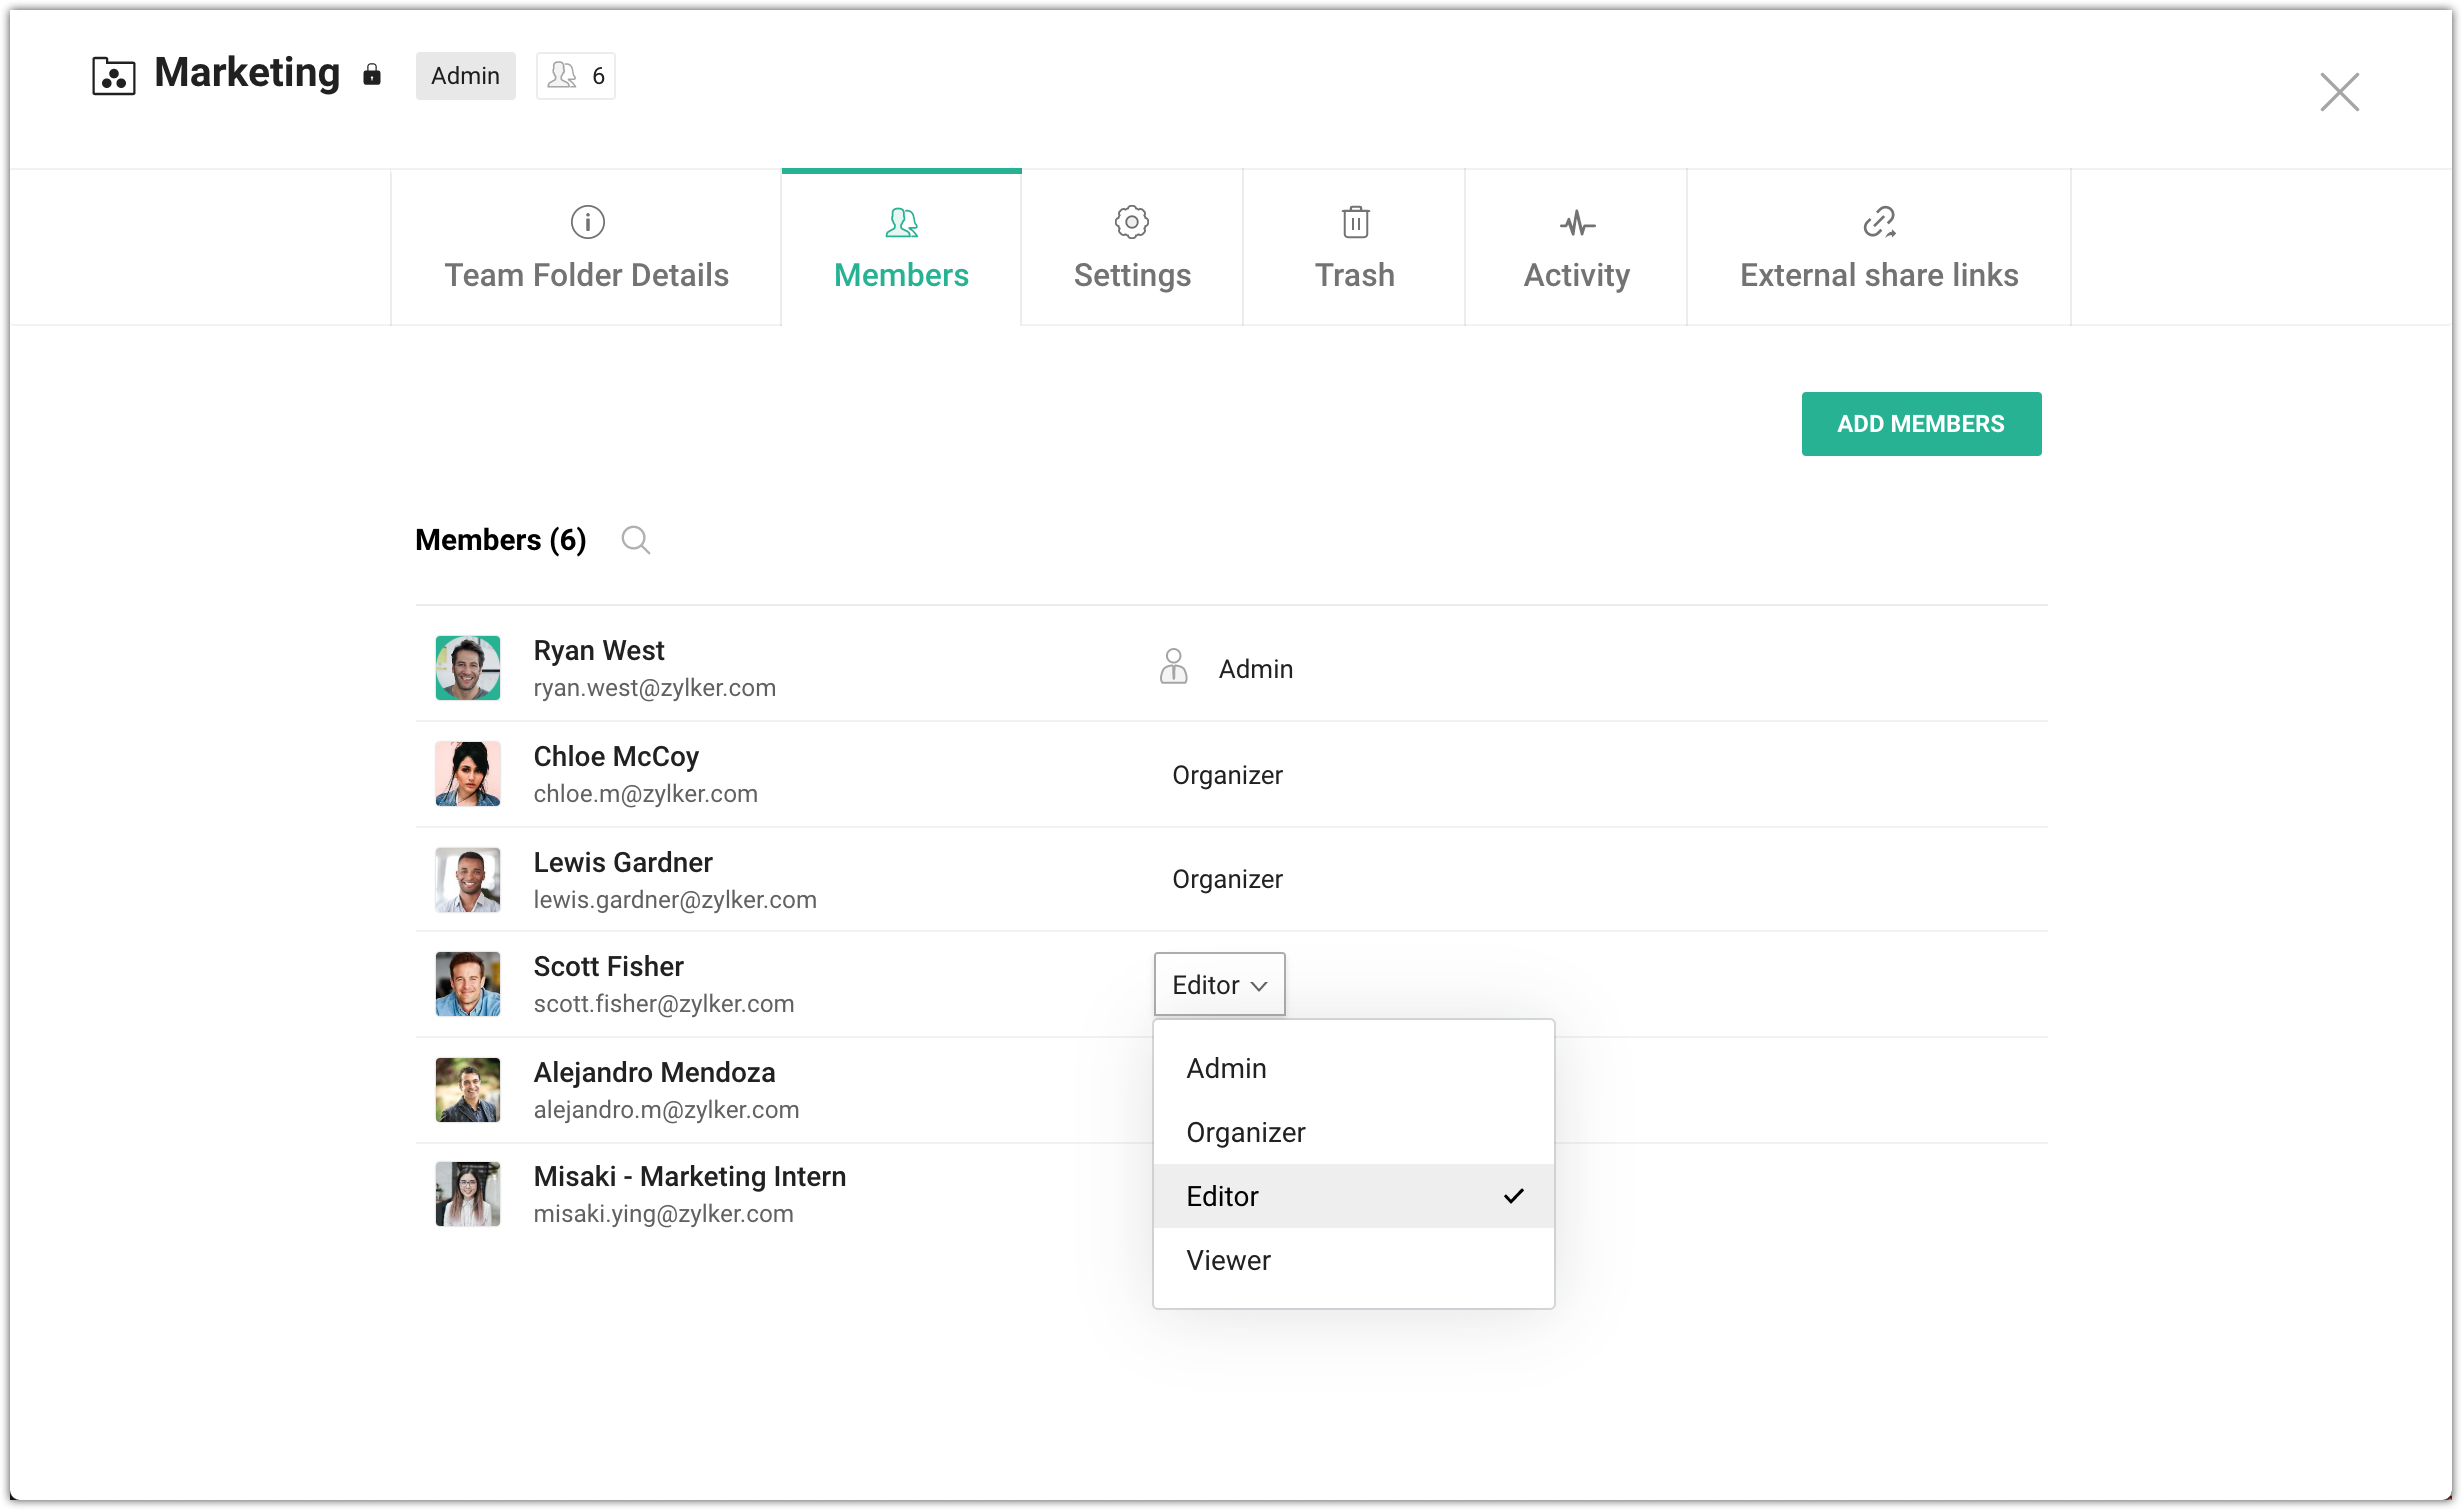Open the Activity tab
The image size is (2462, 1510).
pos(1576,248)
